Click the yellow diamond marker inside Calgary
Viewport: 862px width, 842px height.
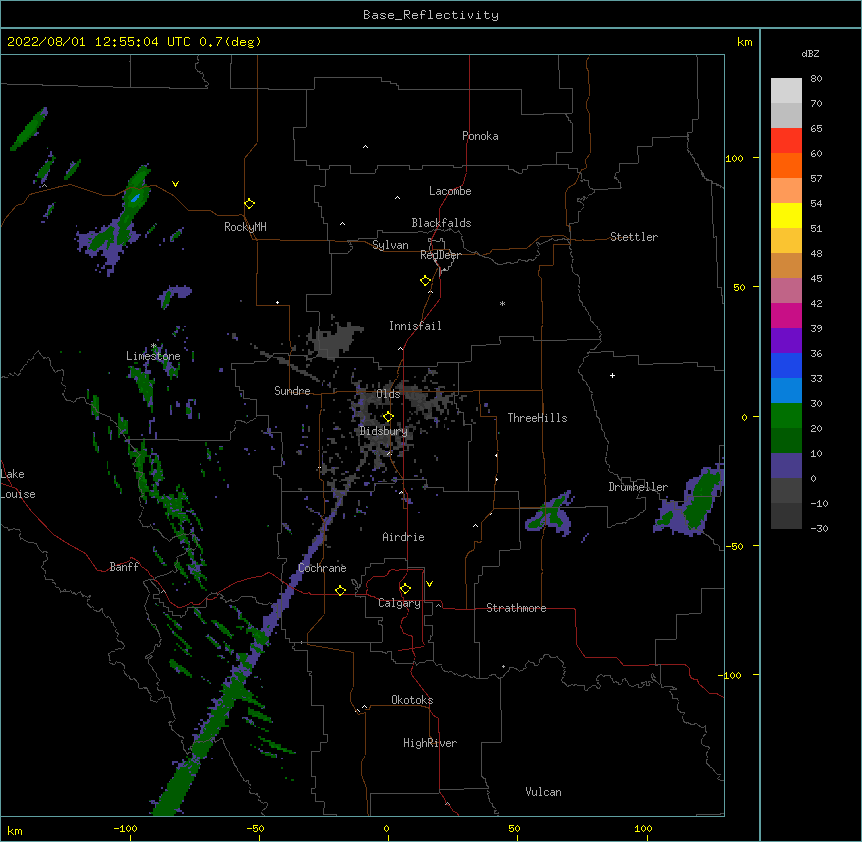click(405, 589)
